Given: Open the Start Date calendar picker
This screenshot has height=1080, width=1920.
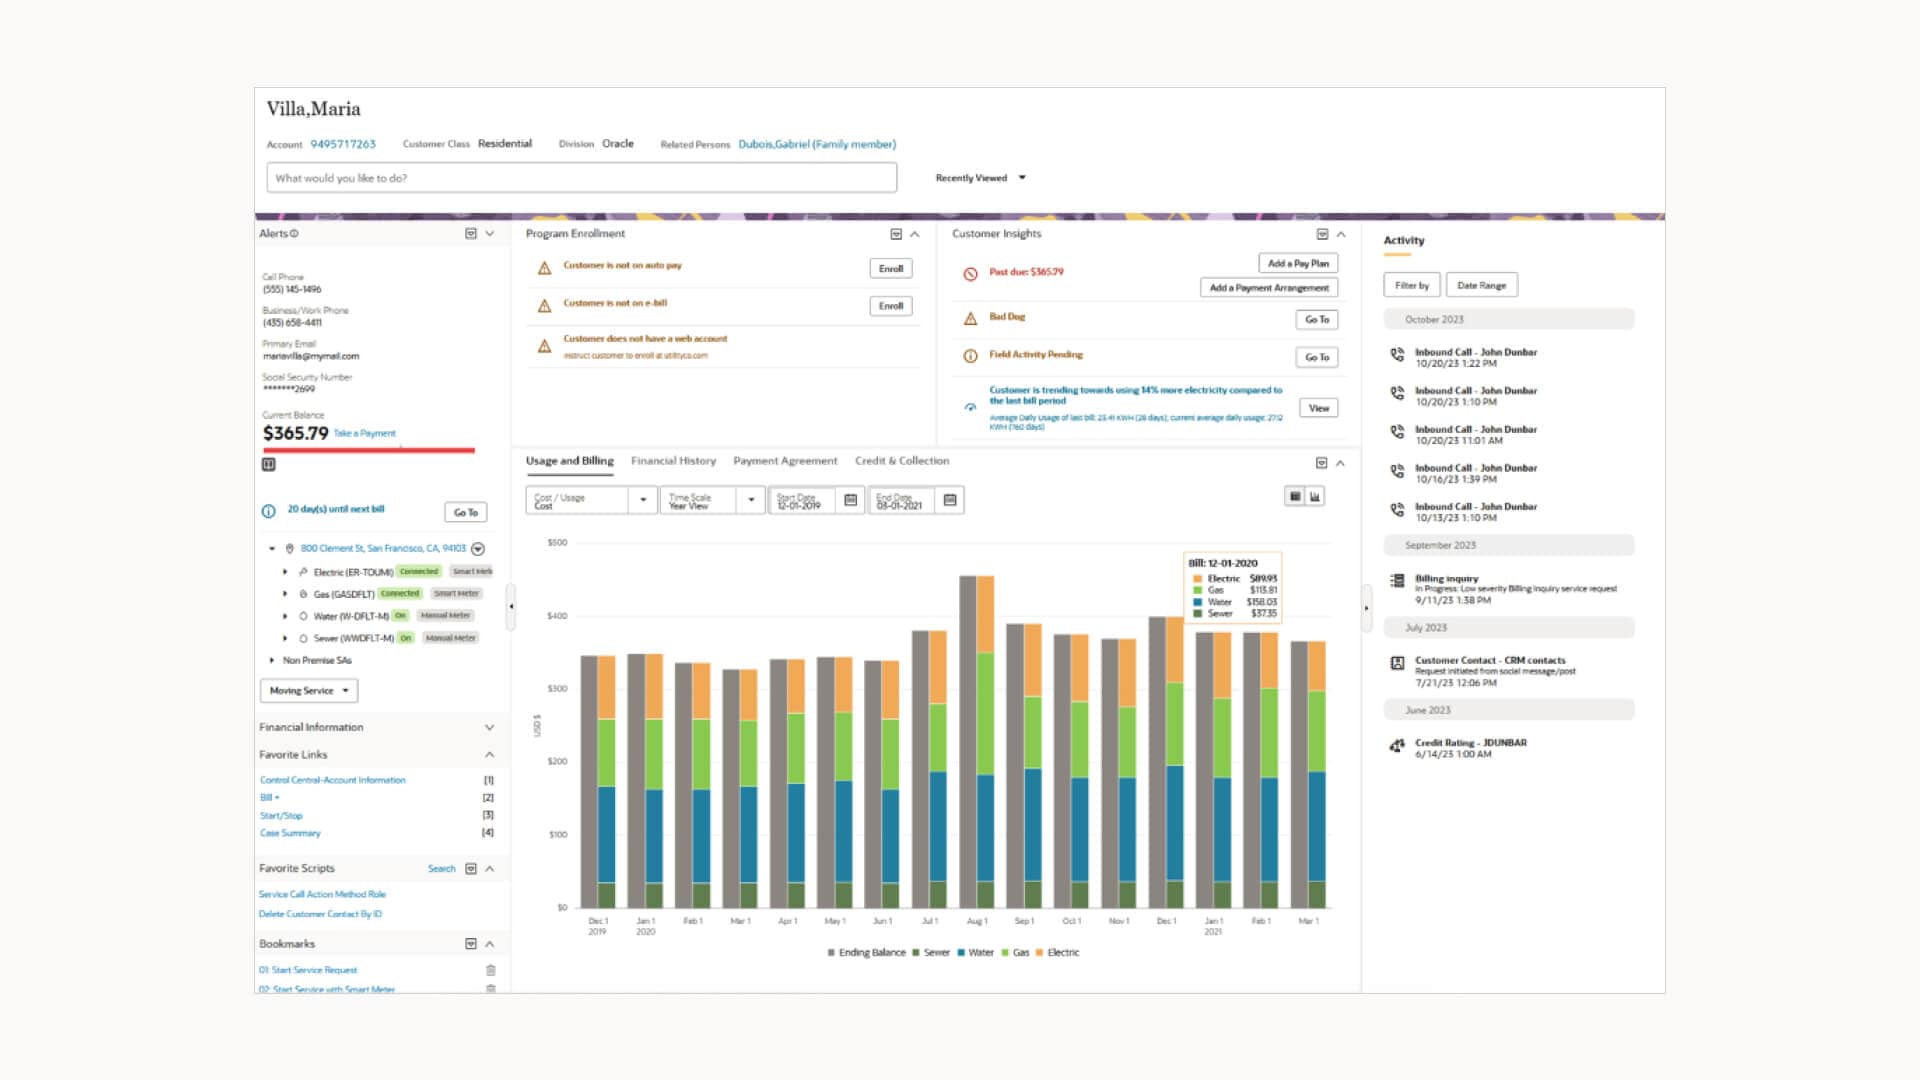Looking at the screenshot, I should click(850, 500).
